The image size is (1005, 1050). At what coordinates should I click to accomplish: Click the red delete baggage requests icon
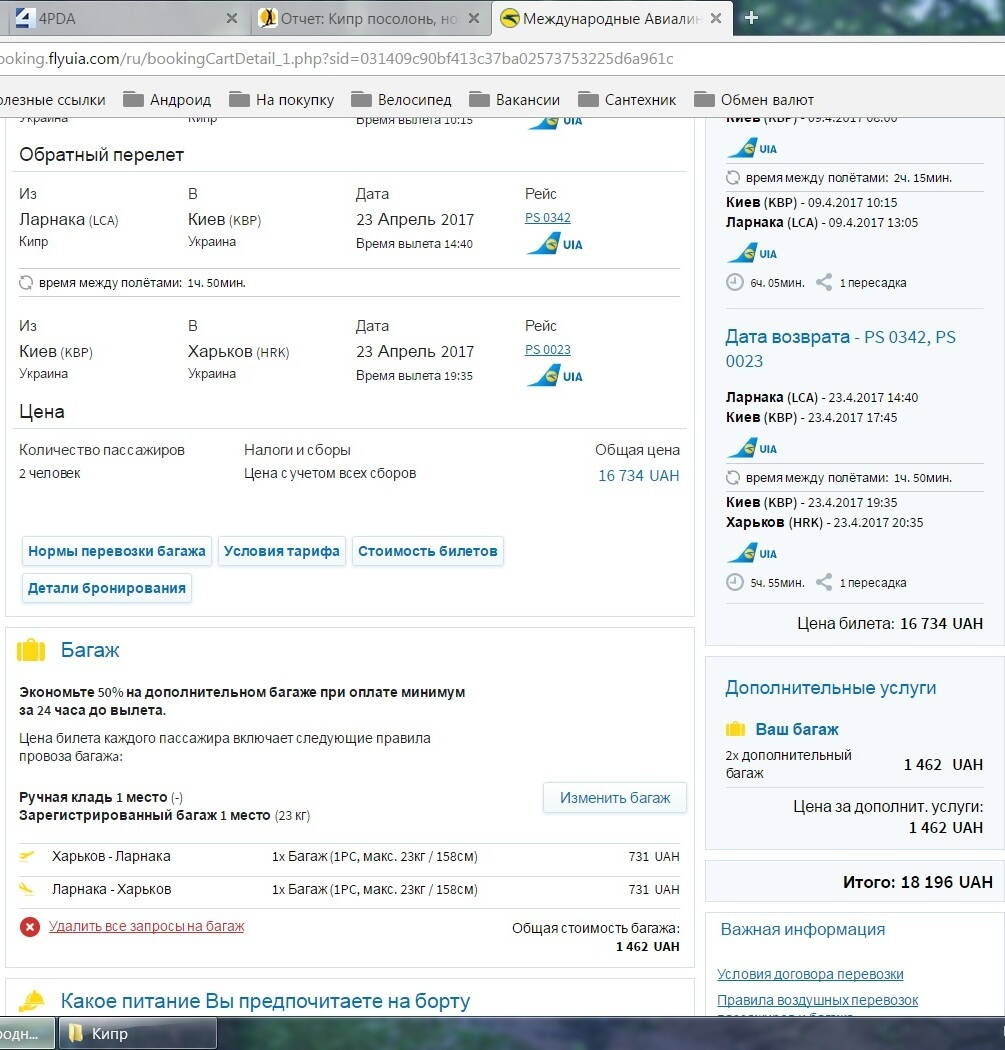pos(30,927)
